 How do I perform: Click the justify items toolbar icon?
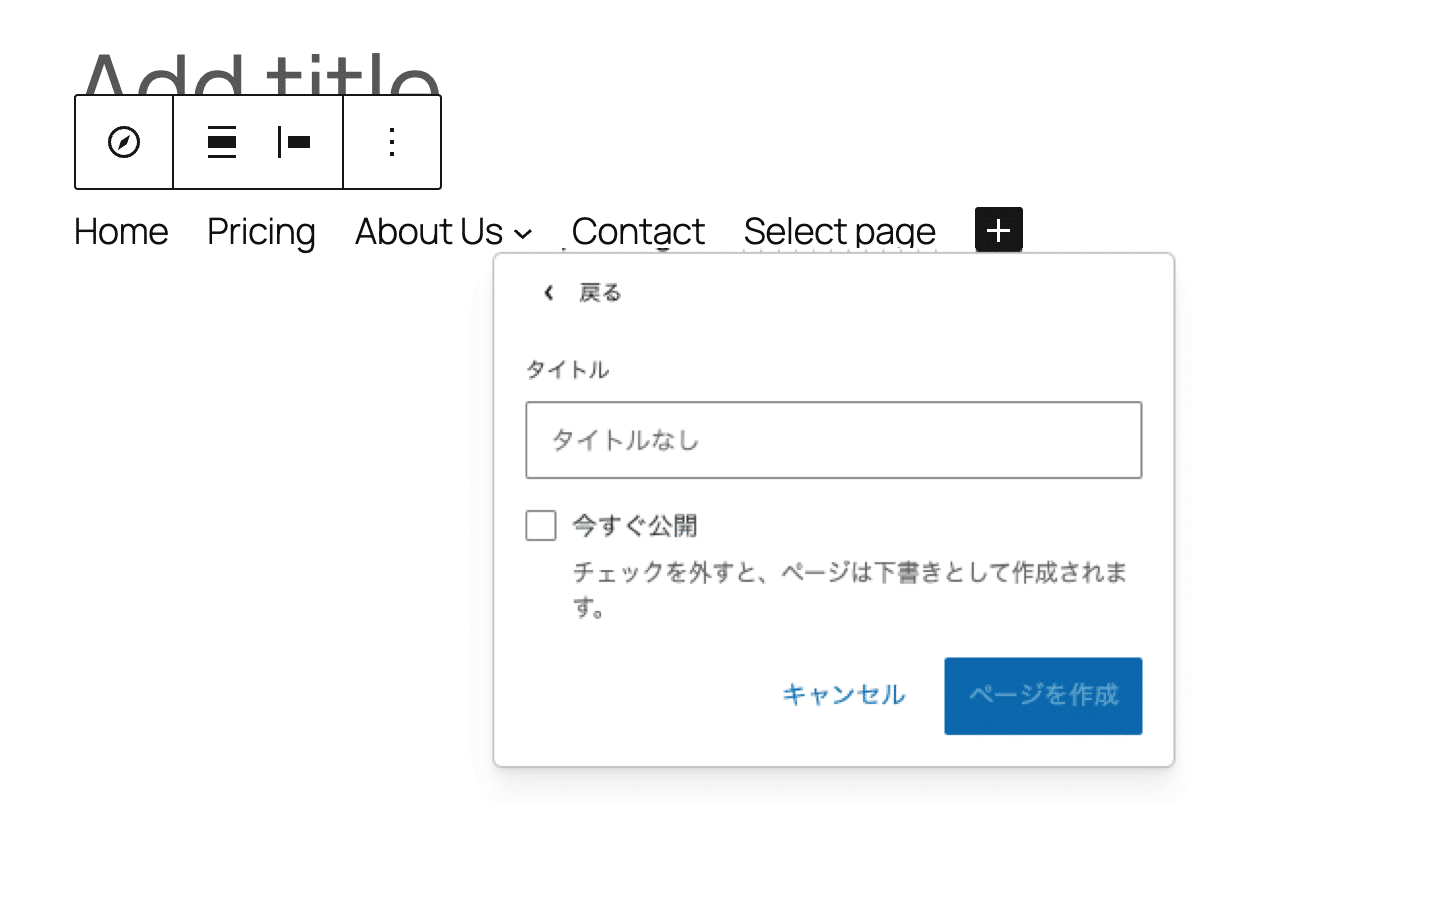coord(294,142)
